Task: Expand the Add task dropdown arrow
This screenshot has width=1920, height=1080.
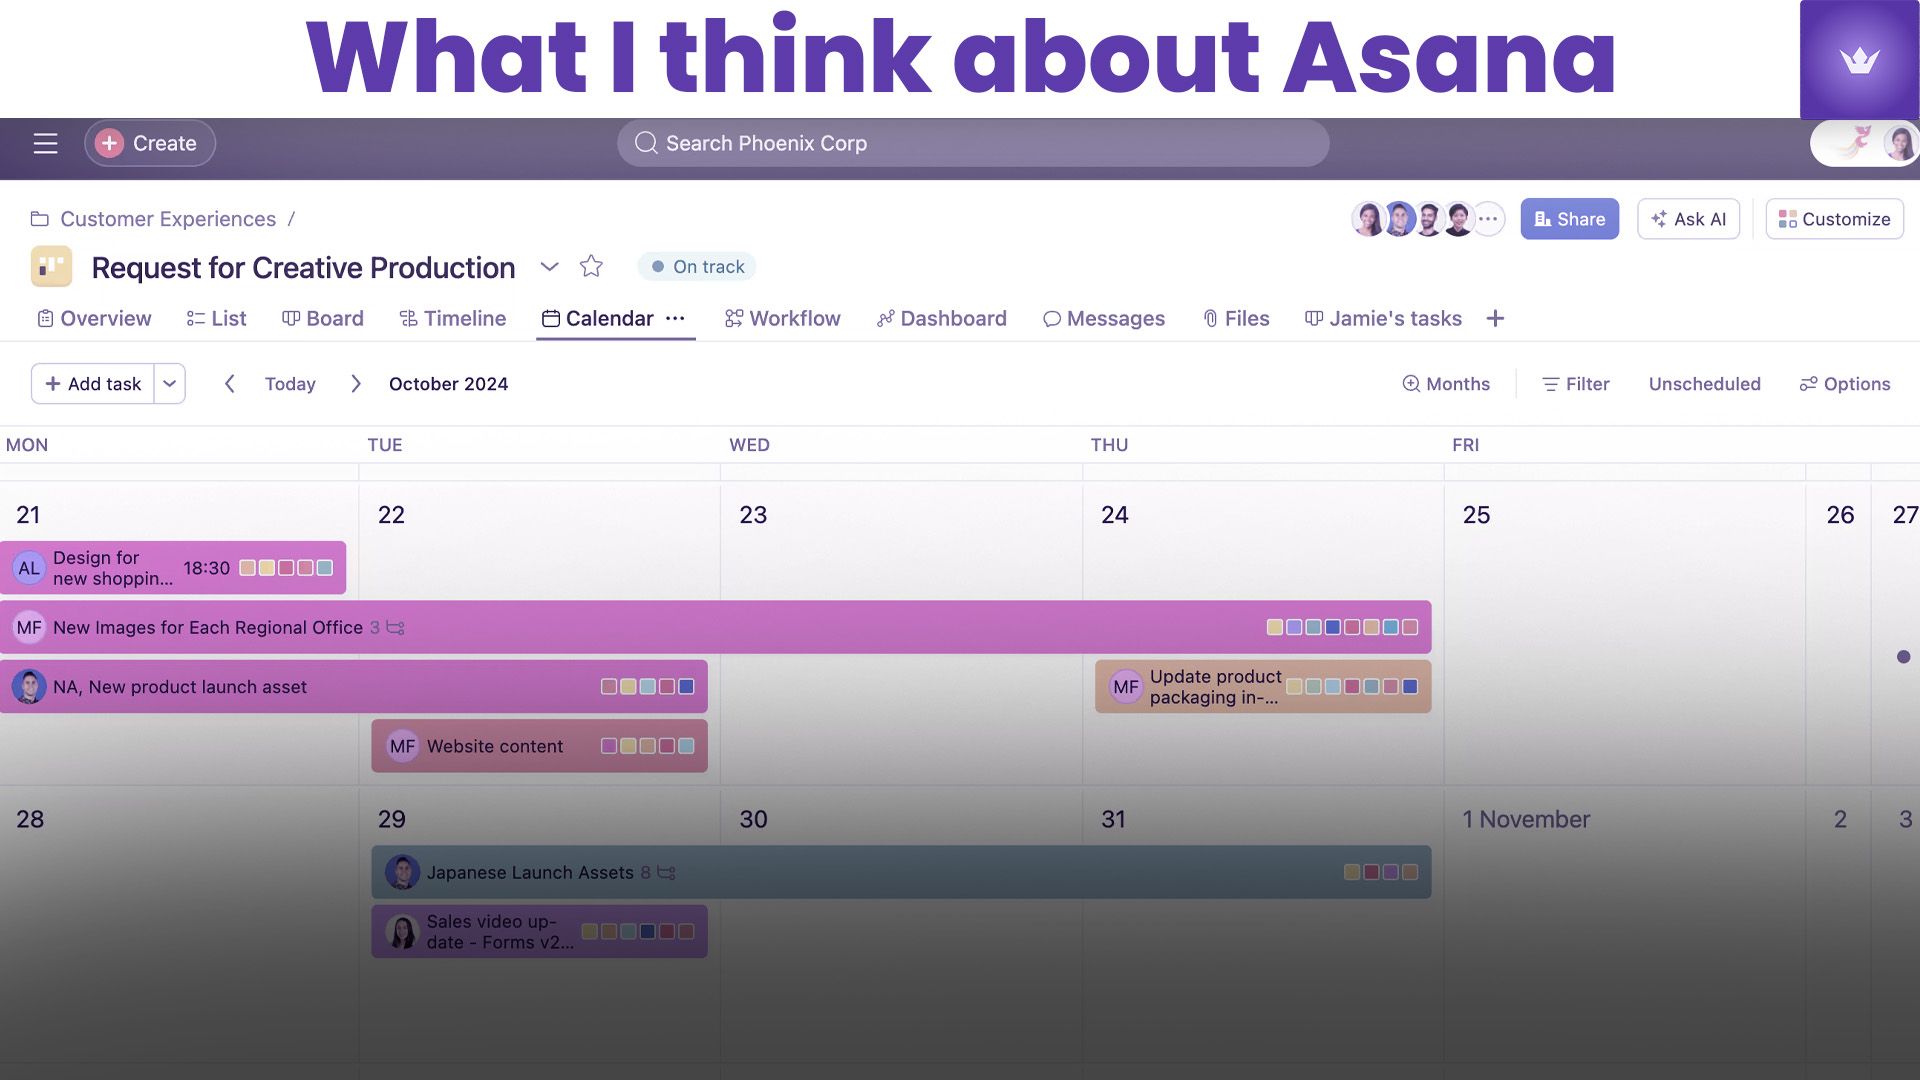Action: click(x=170, y=384)
